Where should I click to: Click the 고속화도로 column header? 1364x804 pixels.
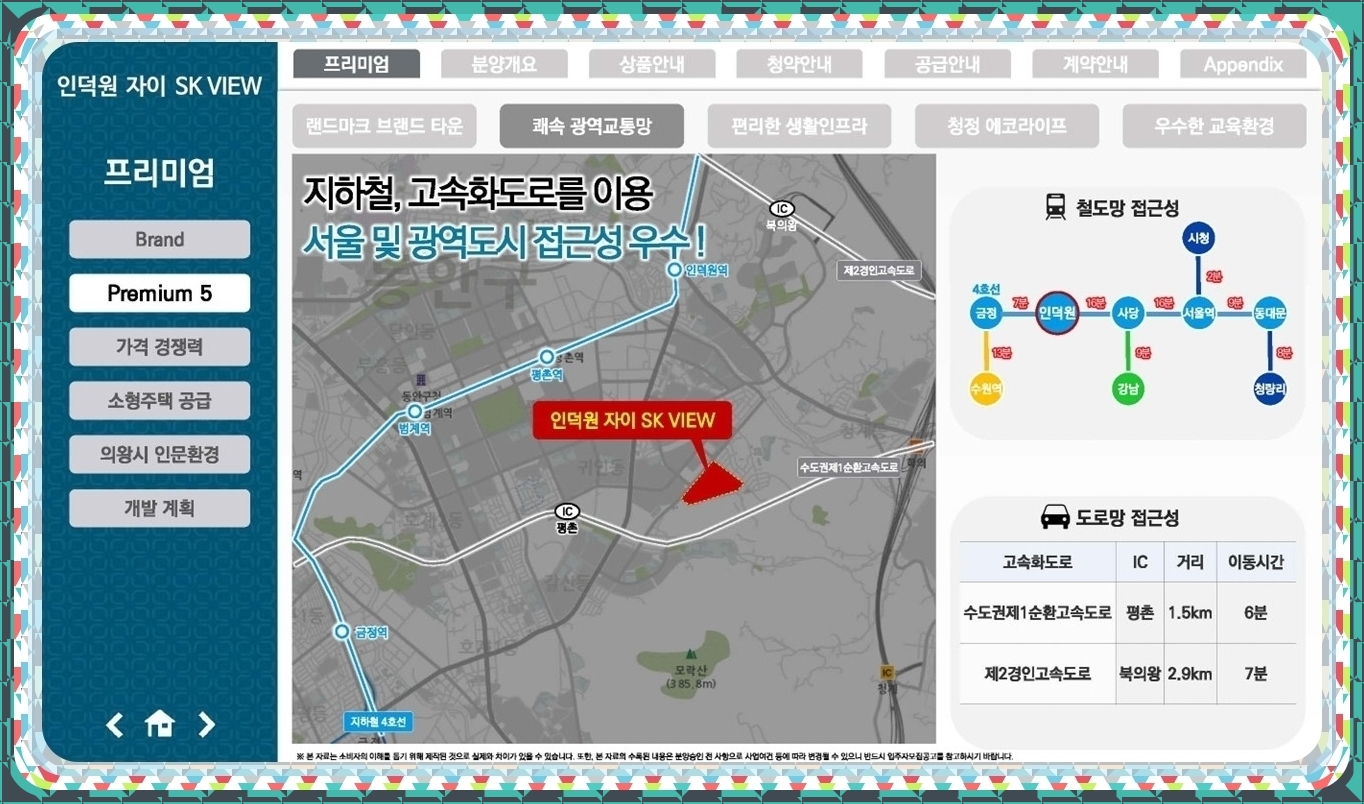[x=1038, y=562]
